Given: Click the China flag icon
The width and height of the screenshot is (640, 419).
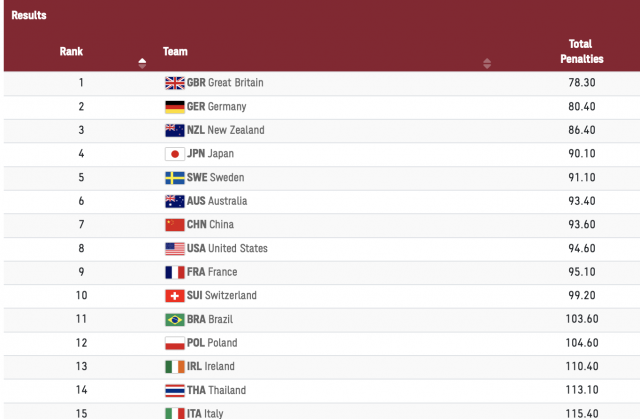Looking at the screenshot, I should click(x=175, y=225).
